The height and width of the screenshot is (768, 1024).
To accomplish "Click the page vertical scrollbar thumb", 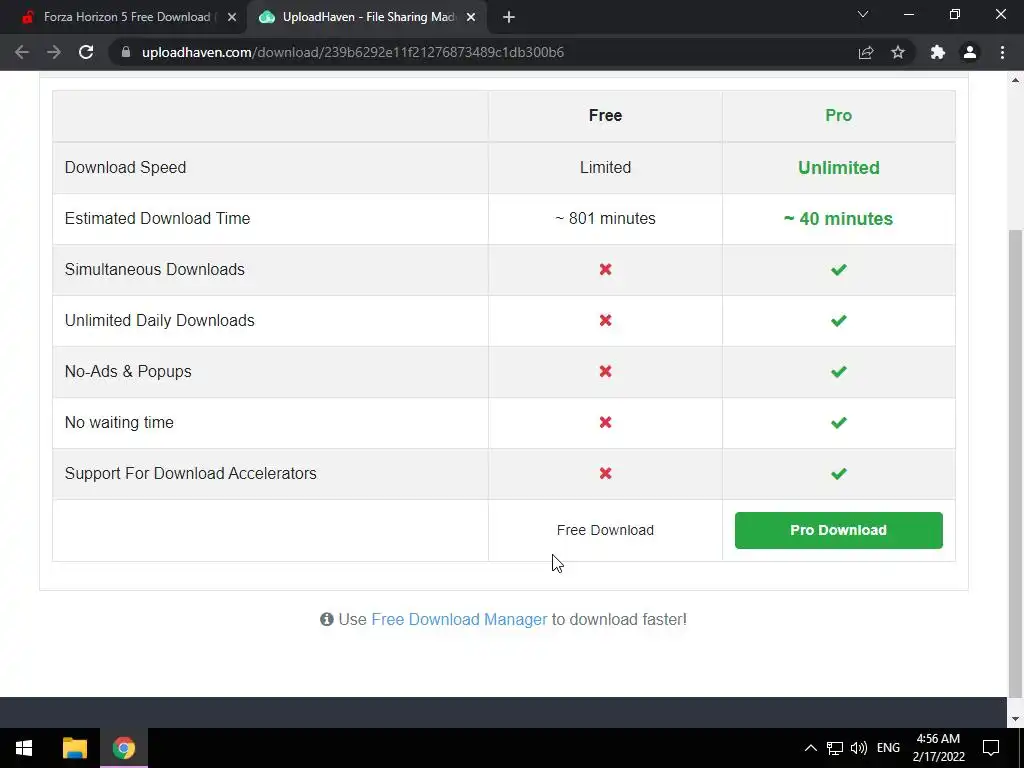I will point(1016,462).
